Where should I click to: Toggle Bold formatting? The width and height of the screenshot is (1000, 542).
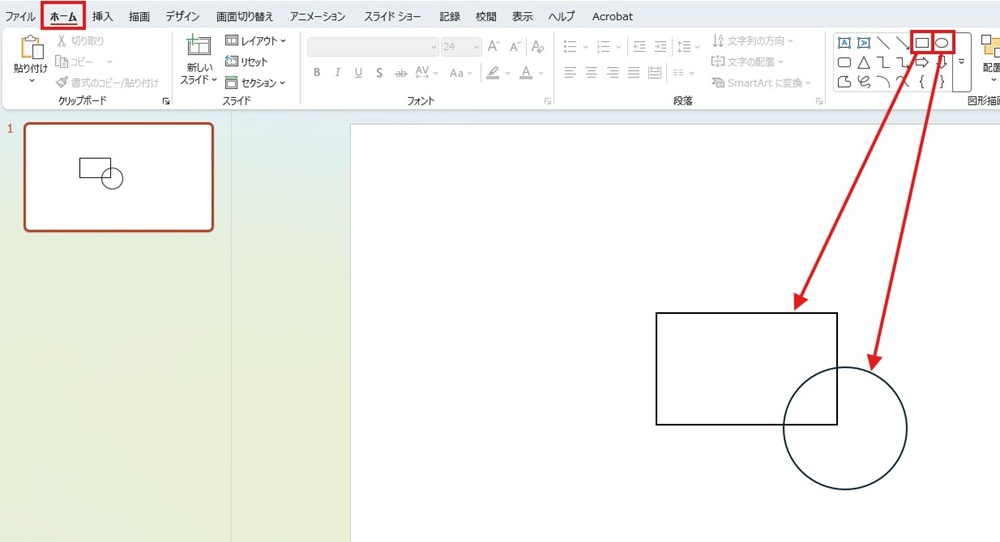317,73
